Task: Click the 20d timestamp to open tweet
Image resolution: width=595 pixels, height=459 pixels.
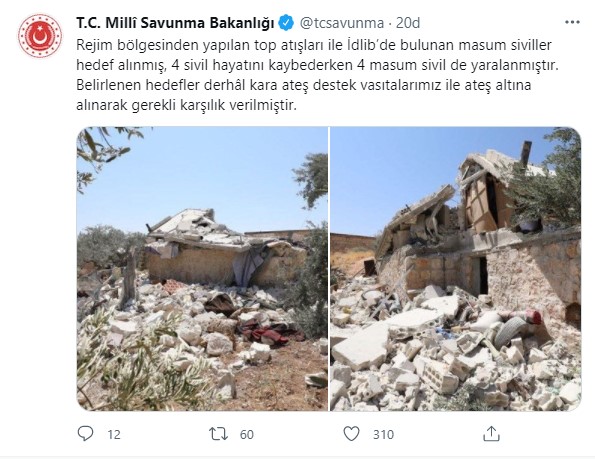Action: (408, 23)
